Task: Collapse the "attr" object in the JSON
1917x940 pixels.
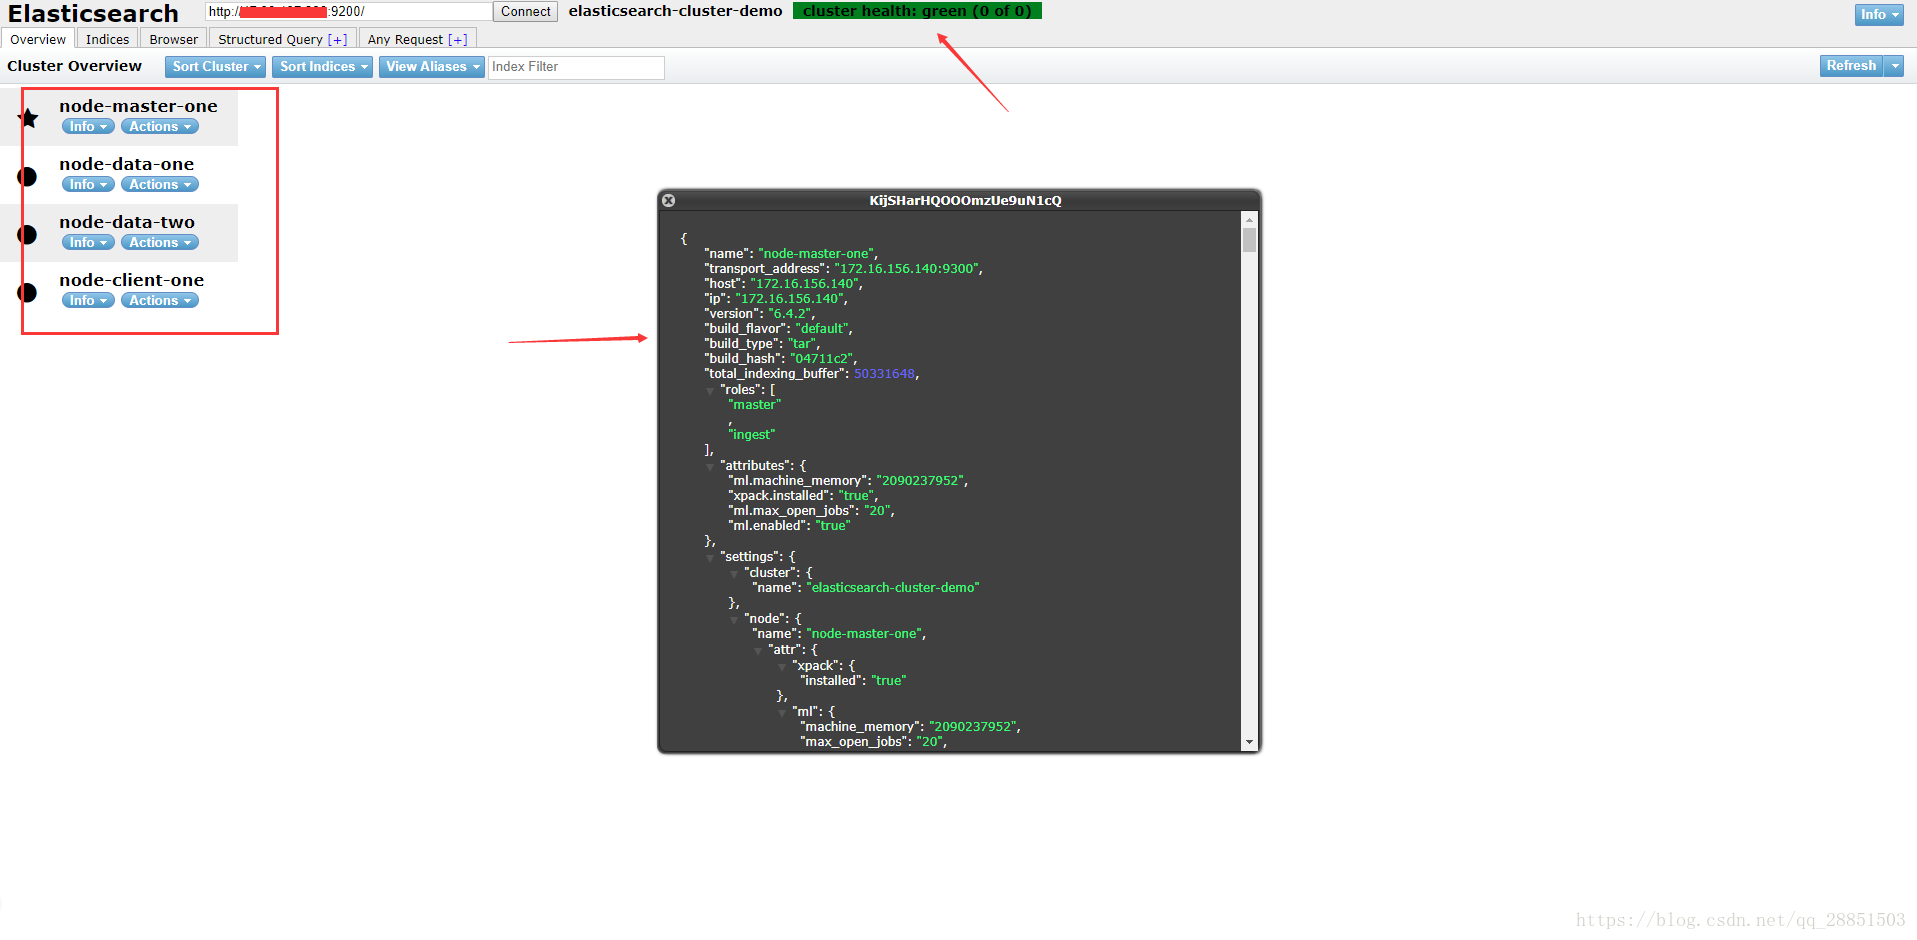Action: click(758, 650)
